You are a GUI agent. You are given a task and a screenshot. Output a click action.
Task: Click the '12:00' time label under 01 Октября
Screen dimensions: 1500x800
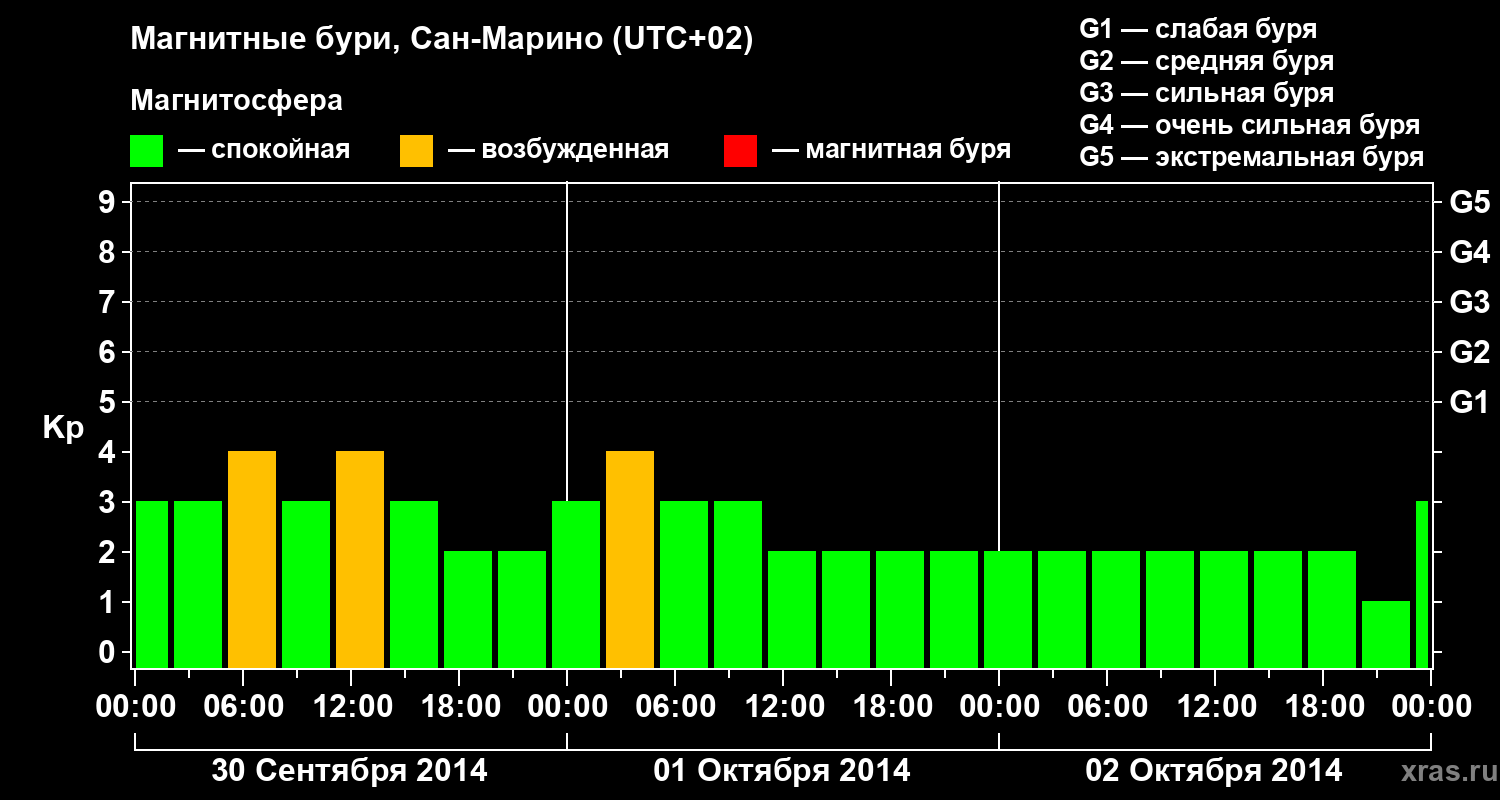click(x=783, y=707)
